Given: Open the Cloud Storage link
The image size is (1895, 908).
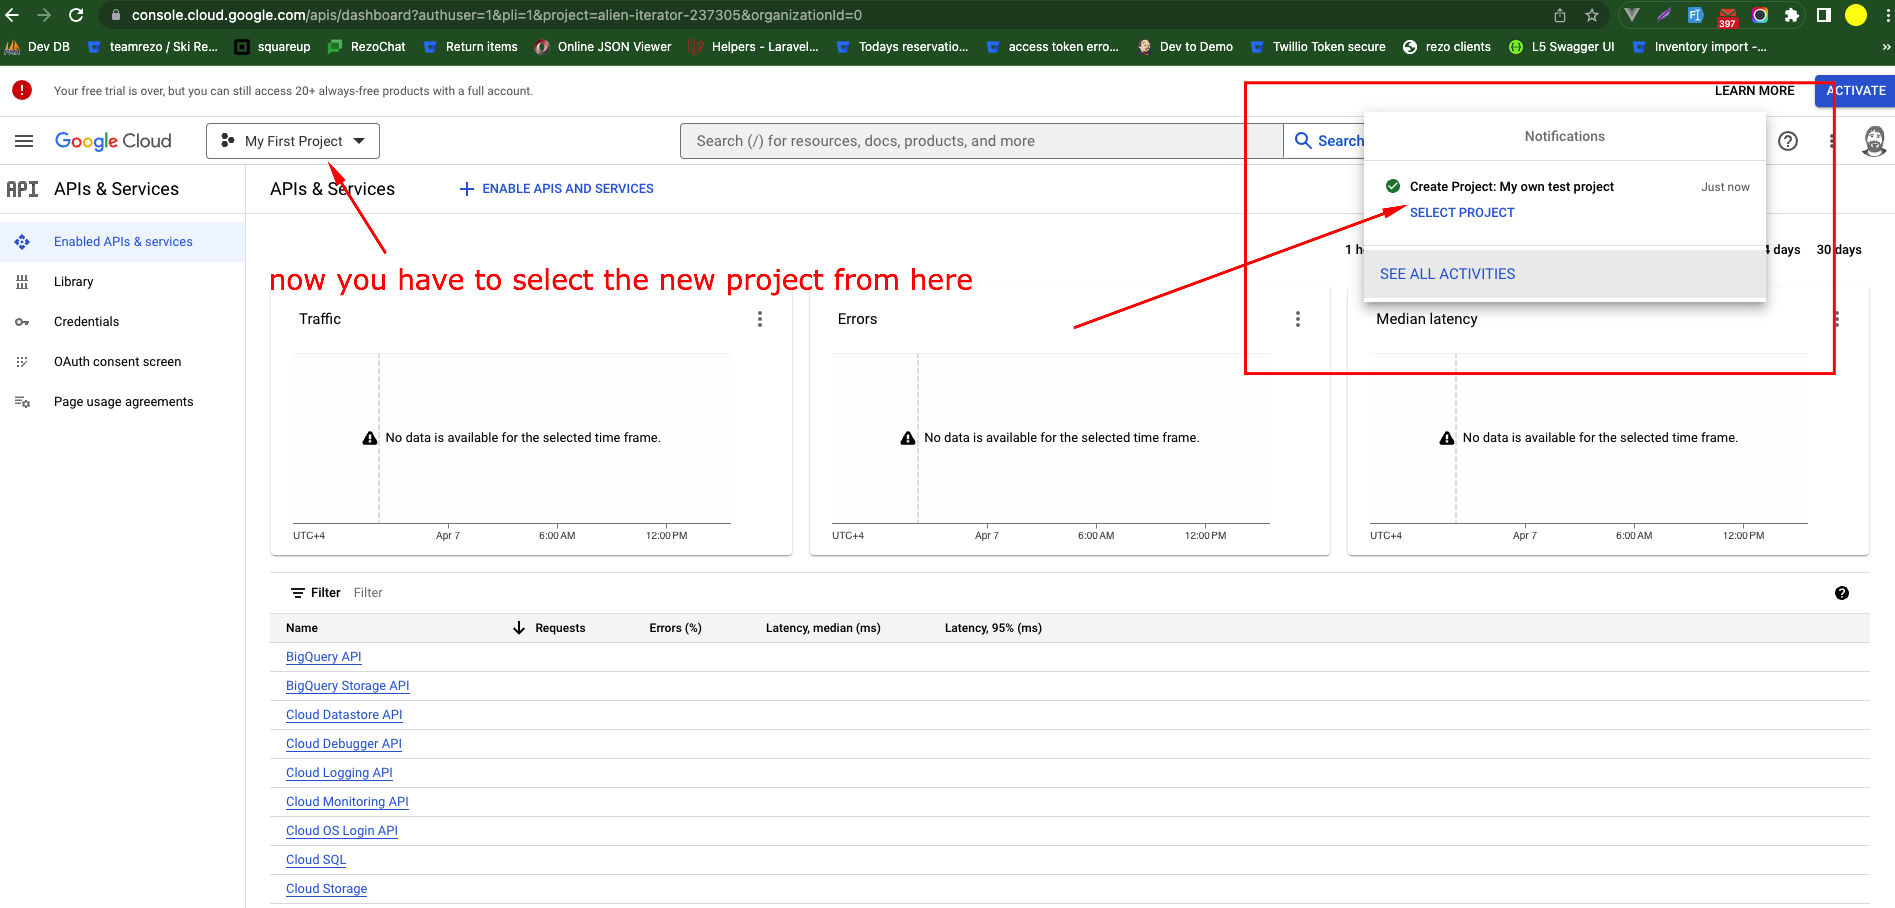Looking at the screenshot, I should 326,889.
